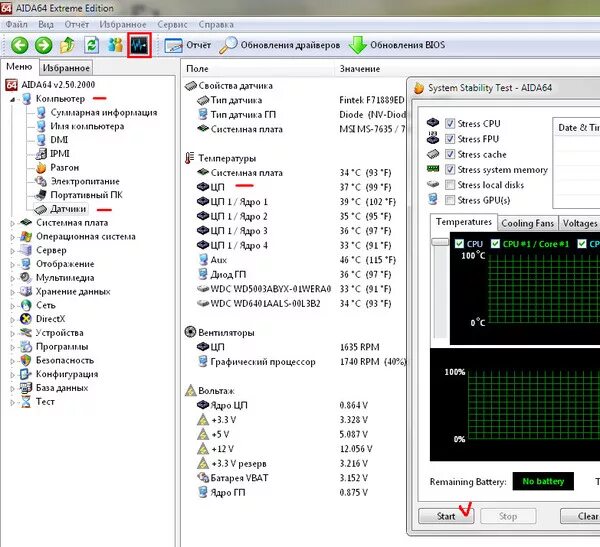Click the Значение column header
The width and height of the screenshot is (600, 547).
pos(370,69)
